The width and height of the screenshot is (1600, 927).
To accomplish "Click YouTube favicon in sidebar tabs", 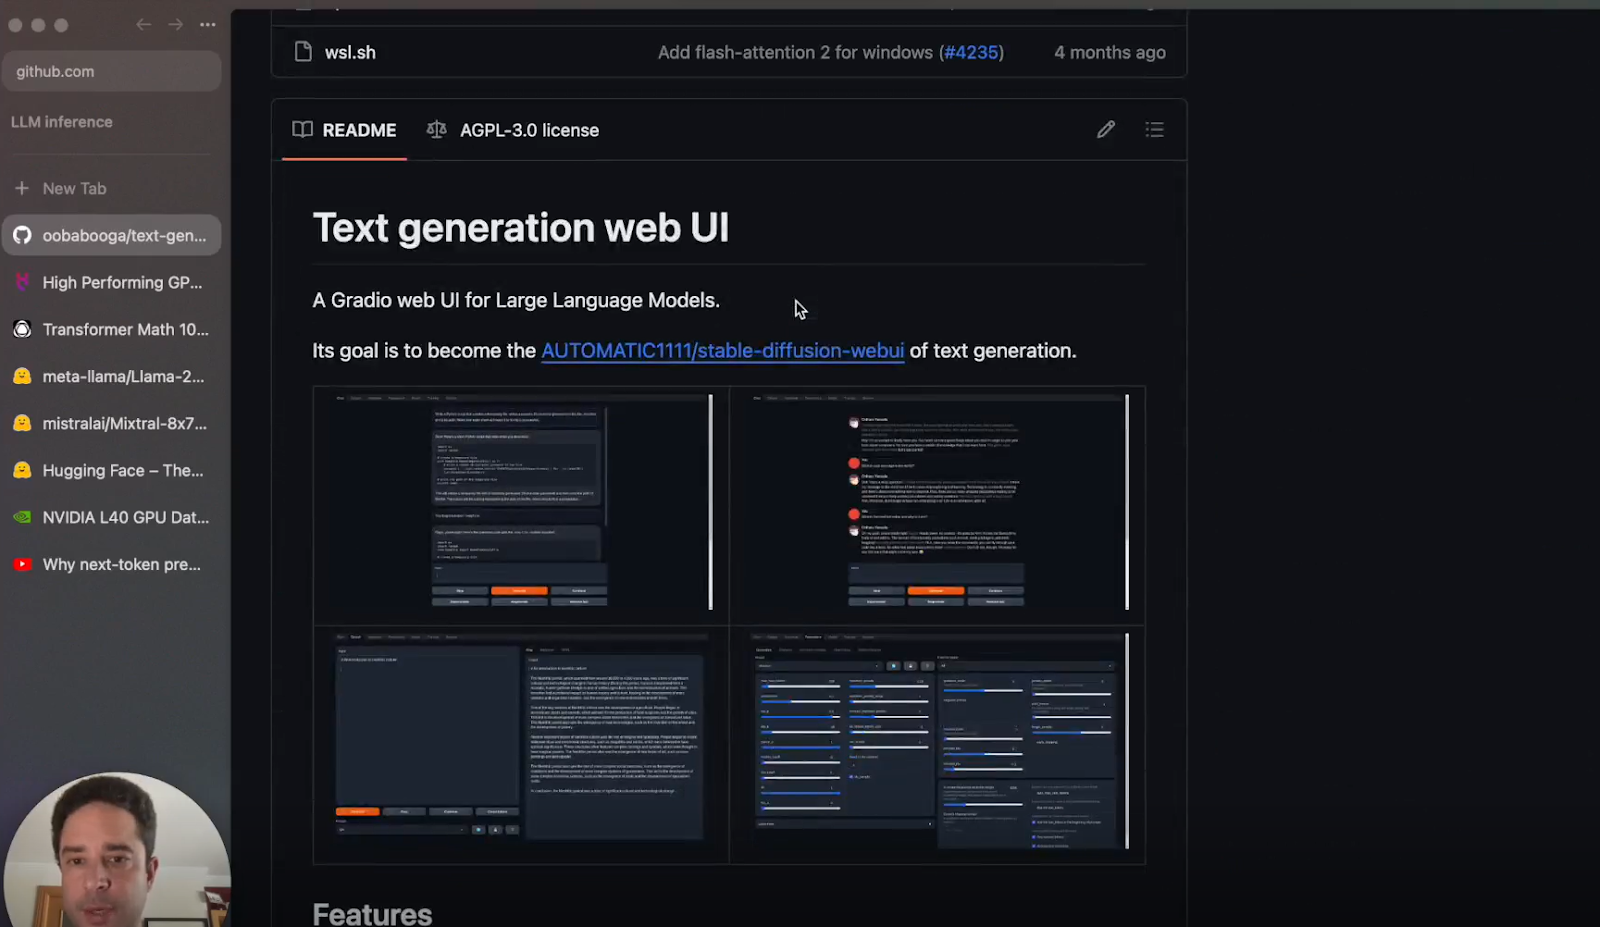I will click(22, 565).
